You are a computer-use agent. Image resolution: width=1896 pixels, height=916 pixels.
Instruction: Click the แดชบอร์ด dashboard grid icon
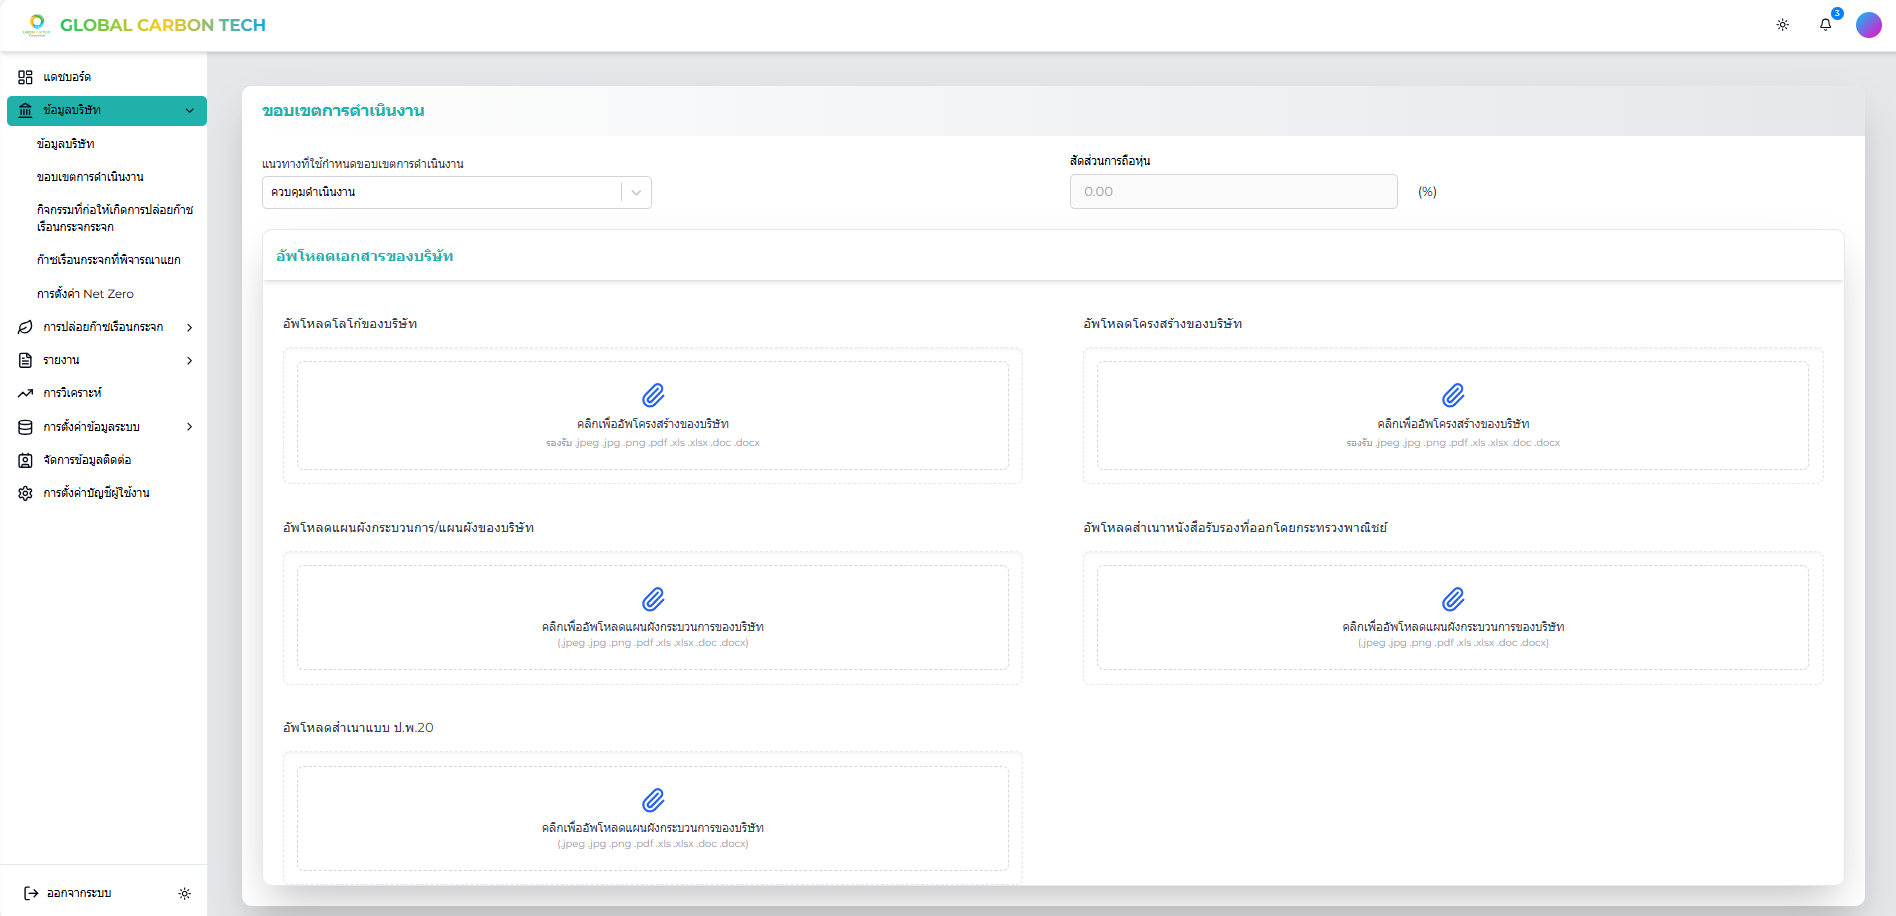[25, 77]
